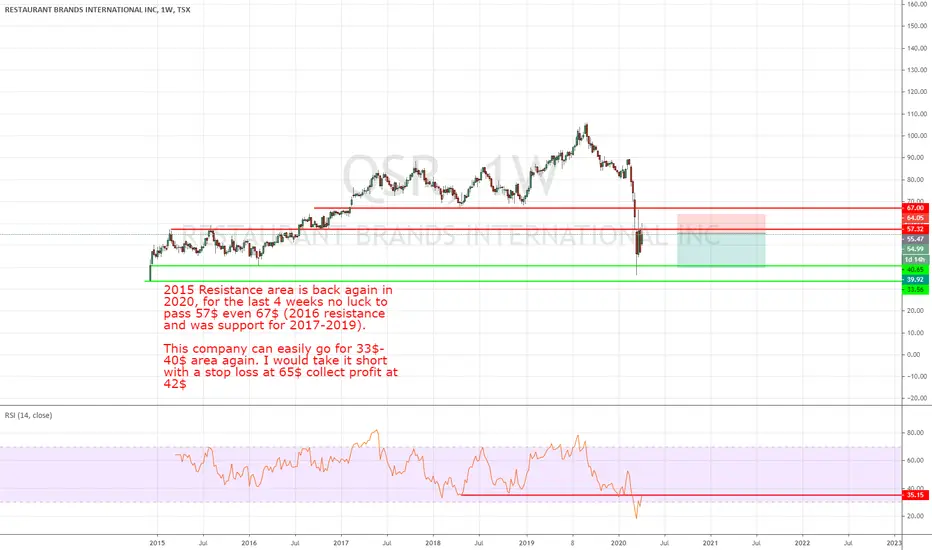Click the 2017 label on time axis
This screenshot has height=550, width=932.
click(x=341, y=543)
